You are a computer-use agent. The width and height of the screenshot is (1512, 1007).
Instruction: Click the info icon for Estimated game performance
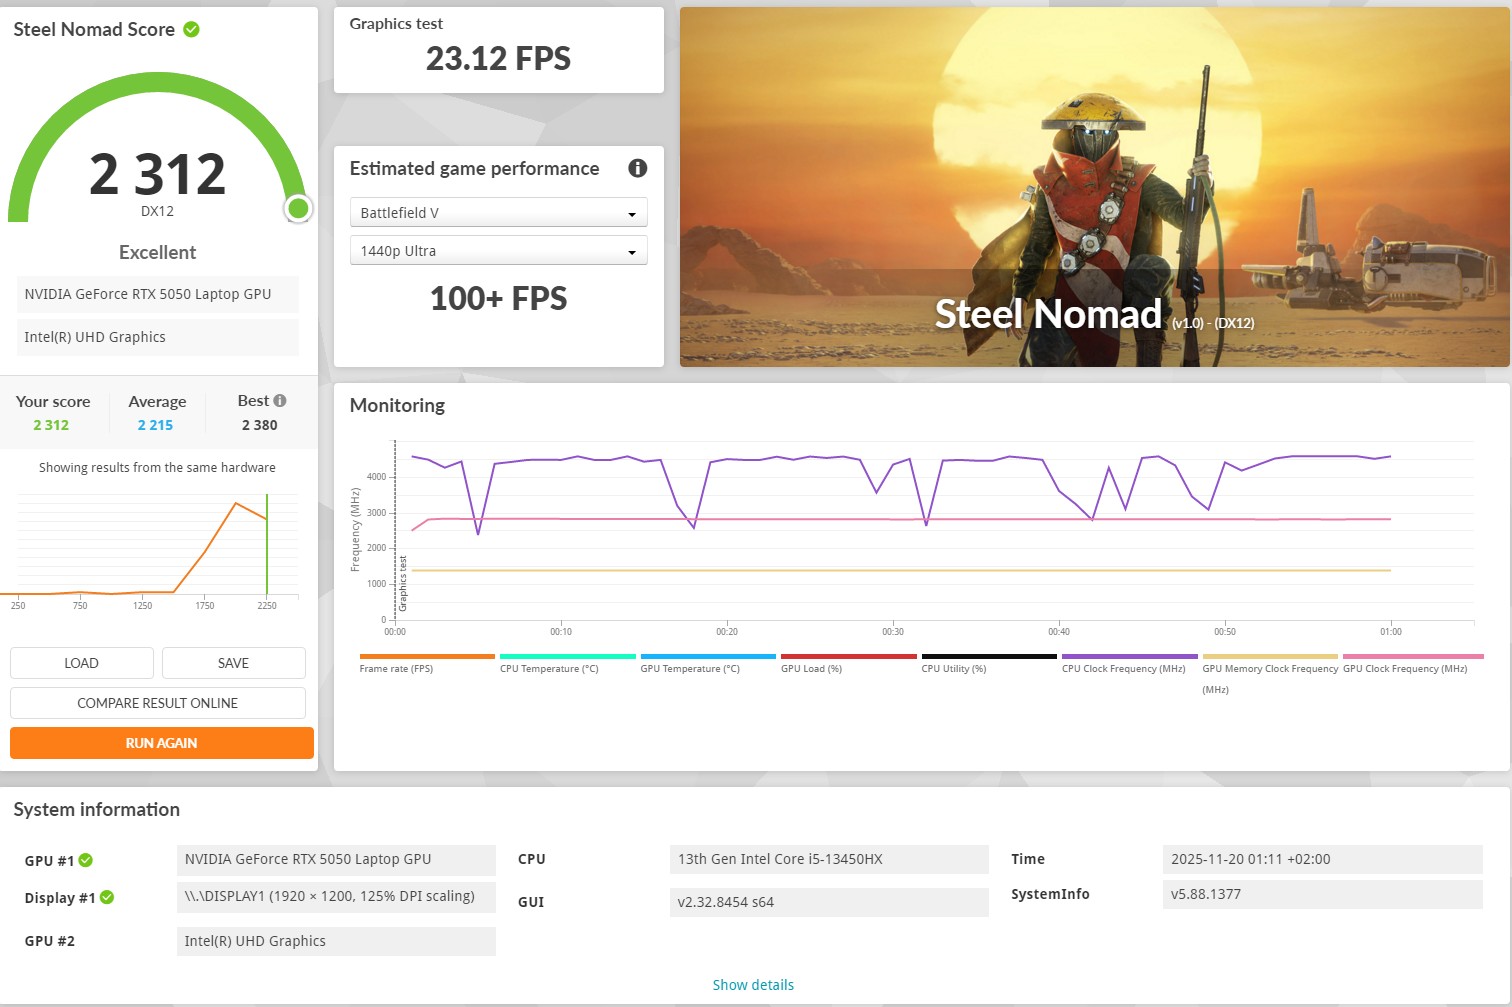637,168
